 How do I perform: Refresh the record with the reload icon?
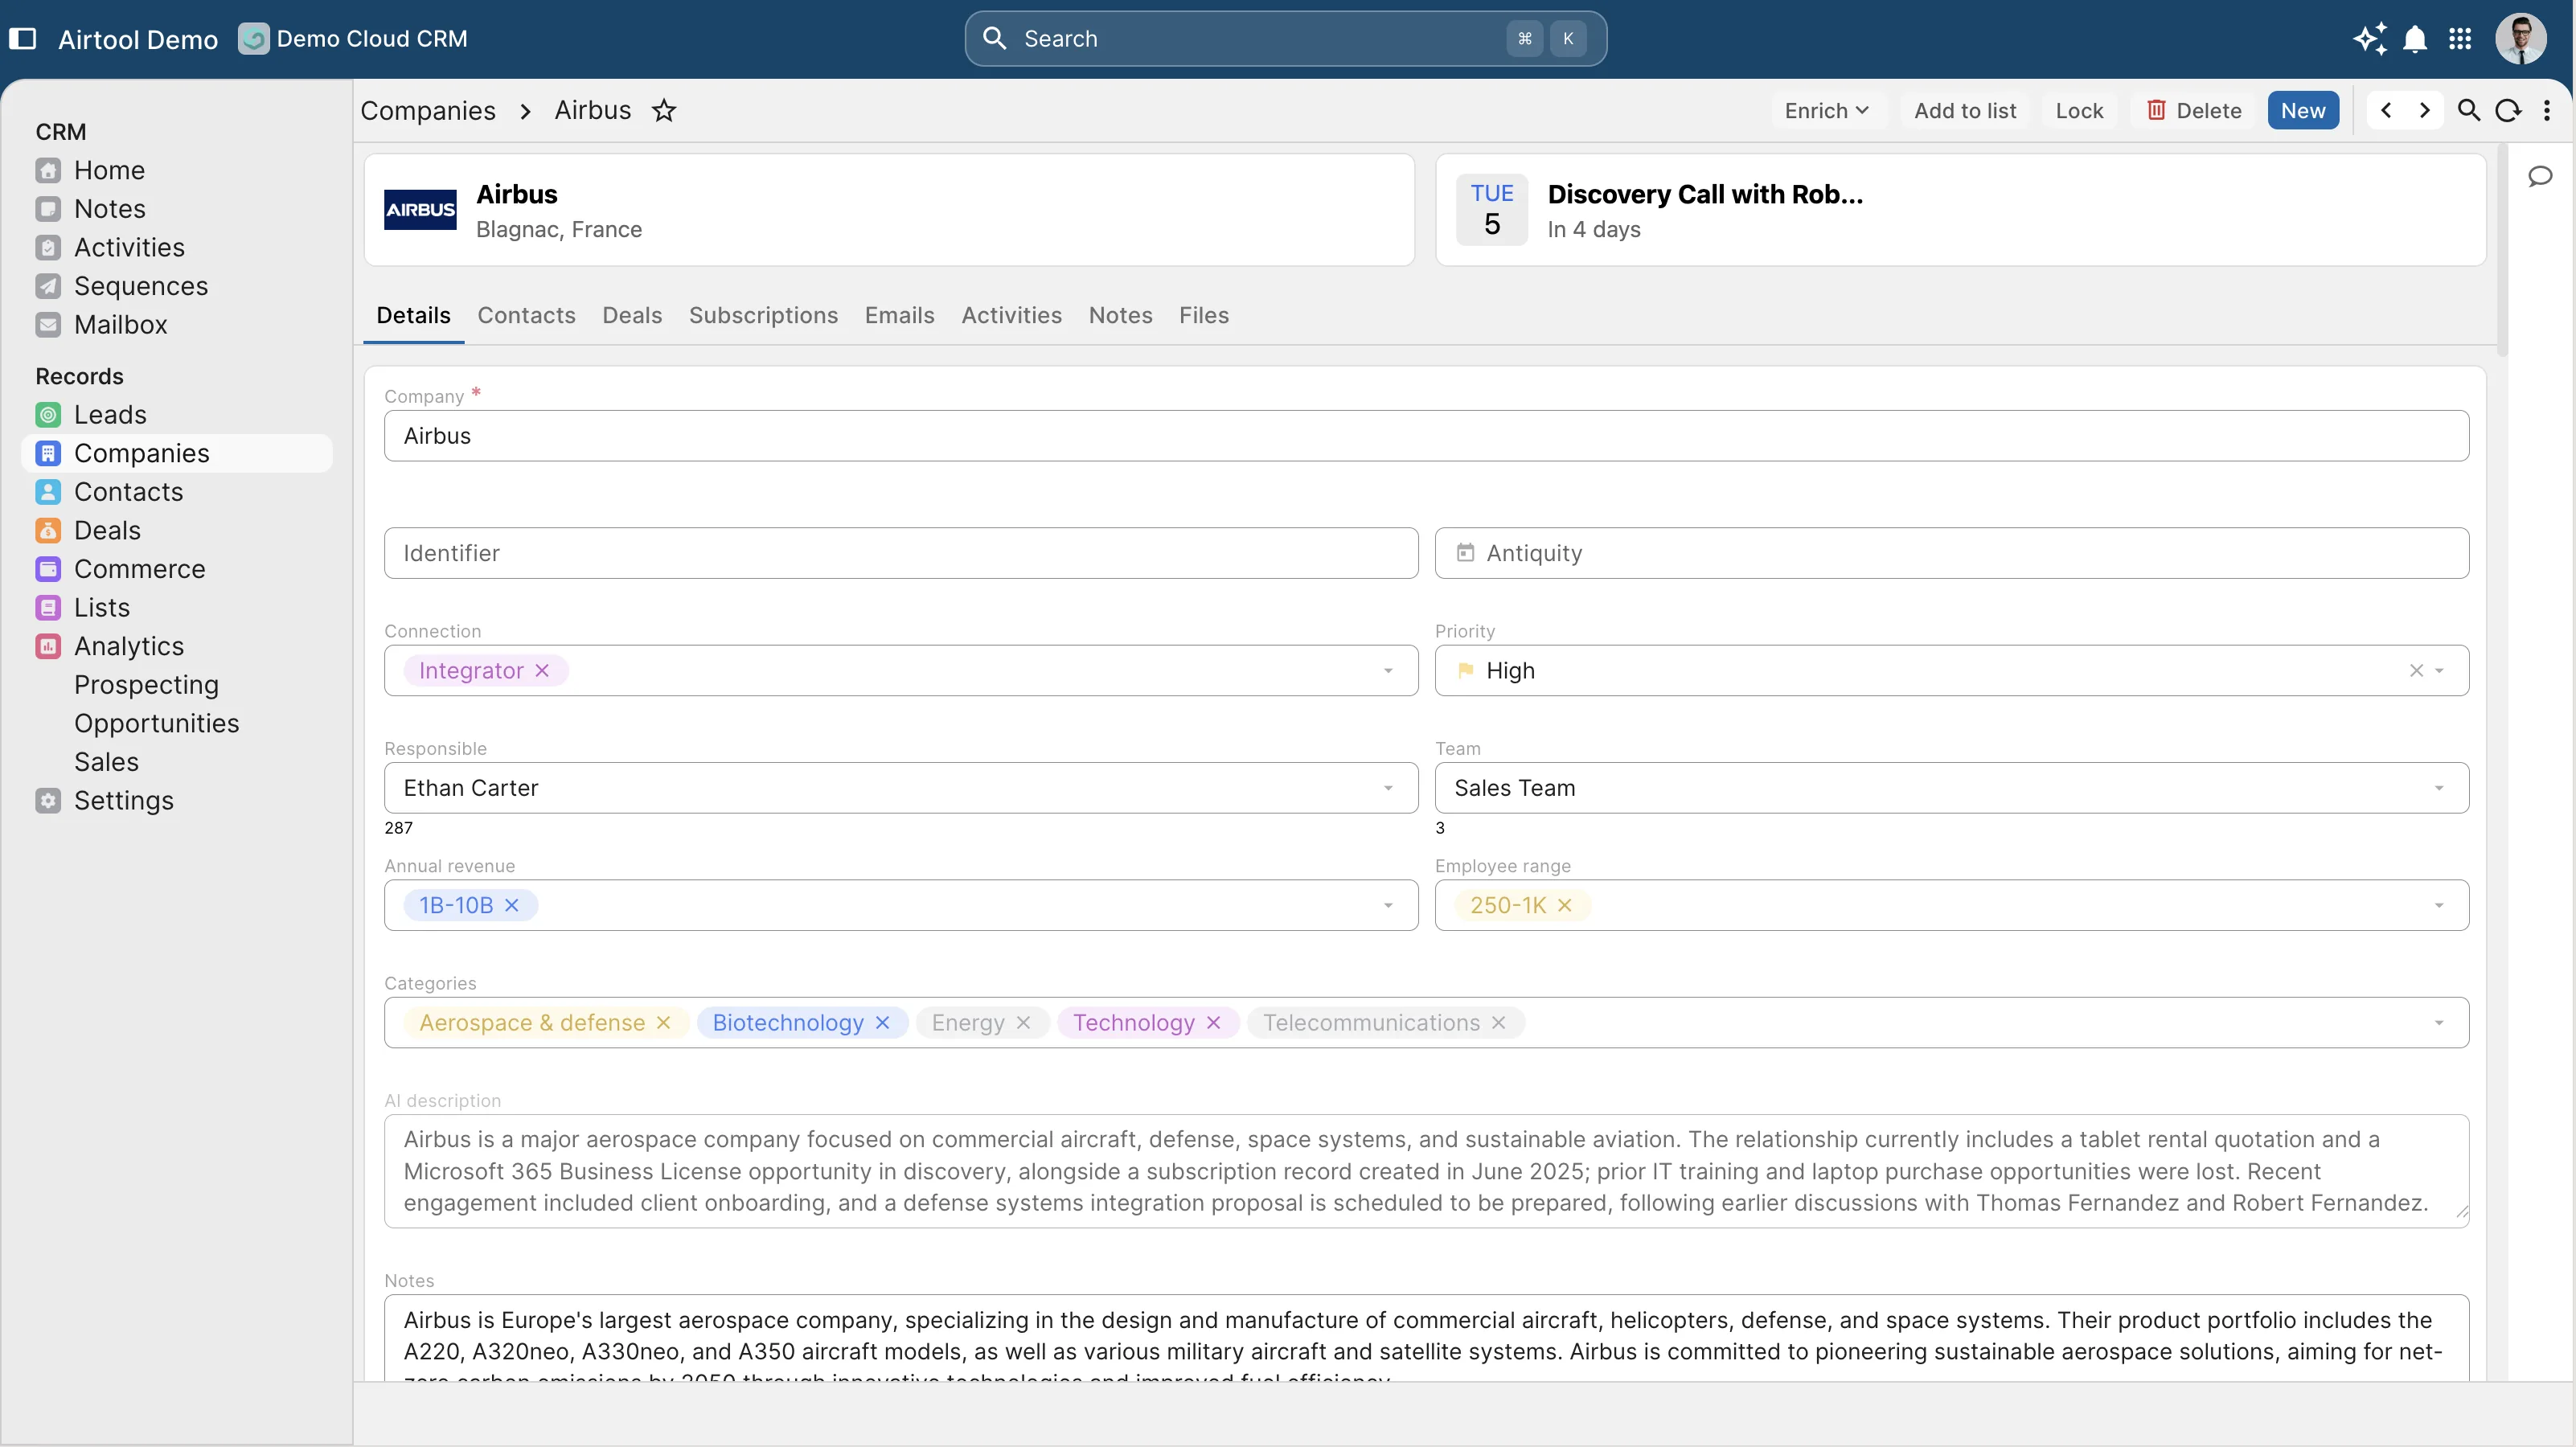(2508, 110)
